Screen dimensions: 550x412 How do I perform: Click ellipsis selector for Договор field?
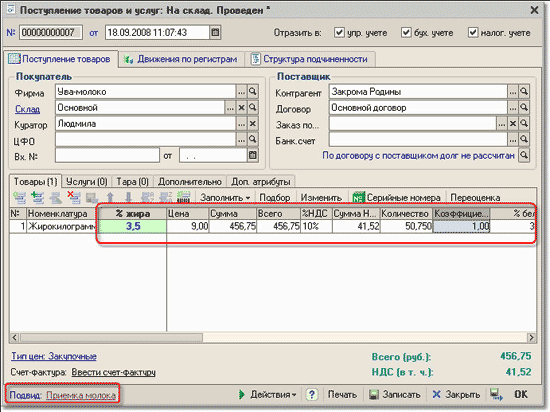point(513,107)
